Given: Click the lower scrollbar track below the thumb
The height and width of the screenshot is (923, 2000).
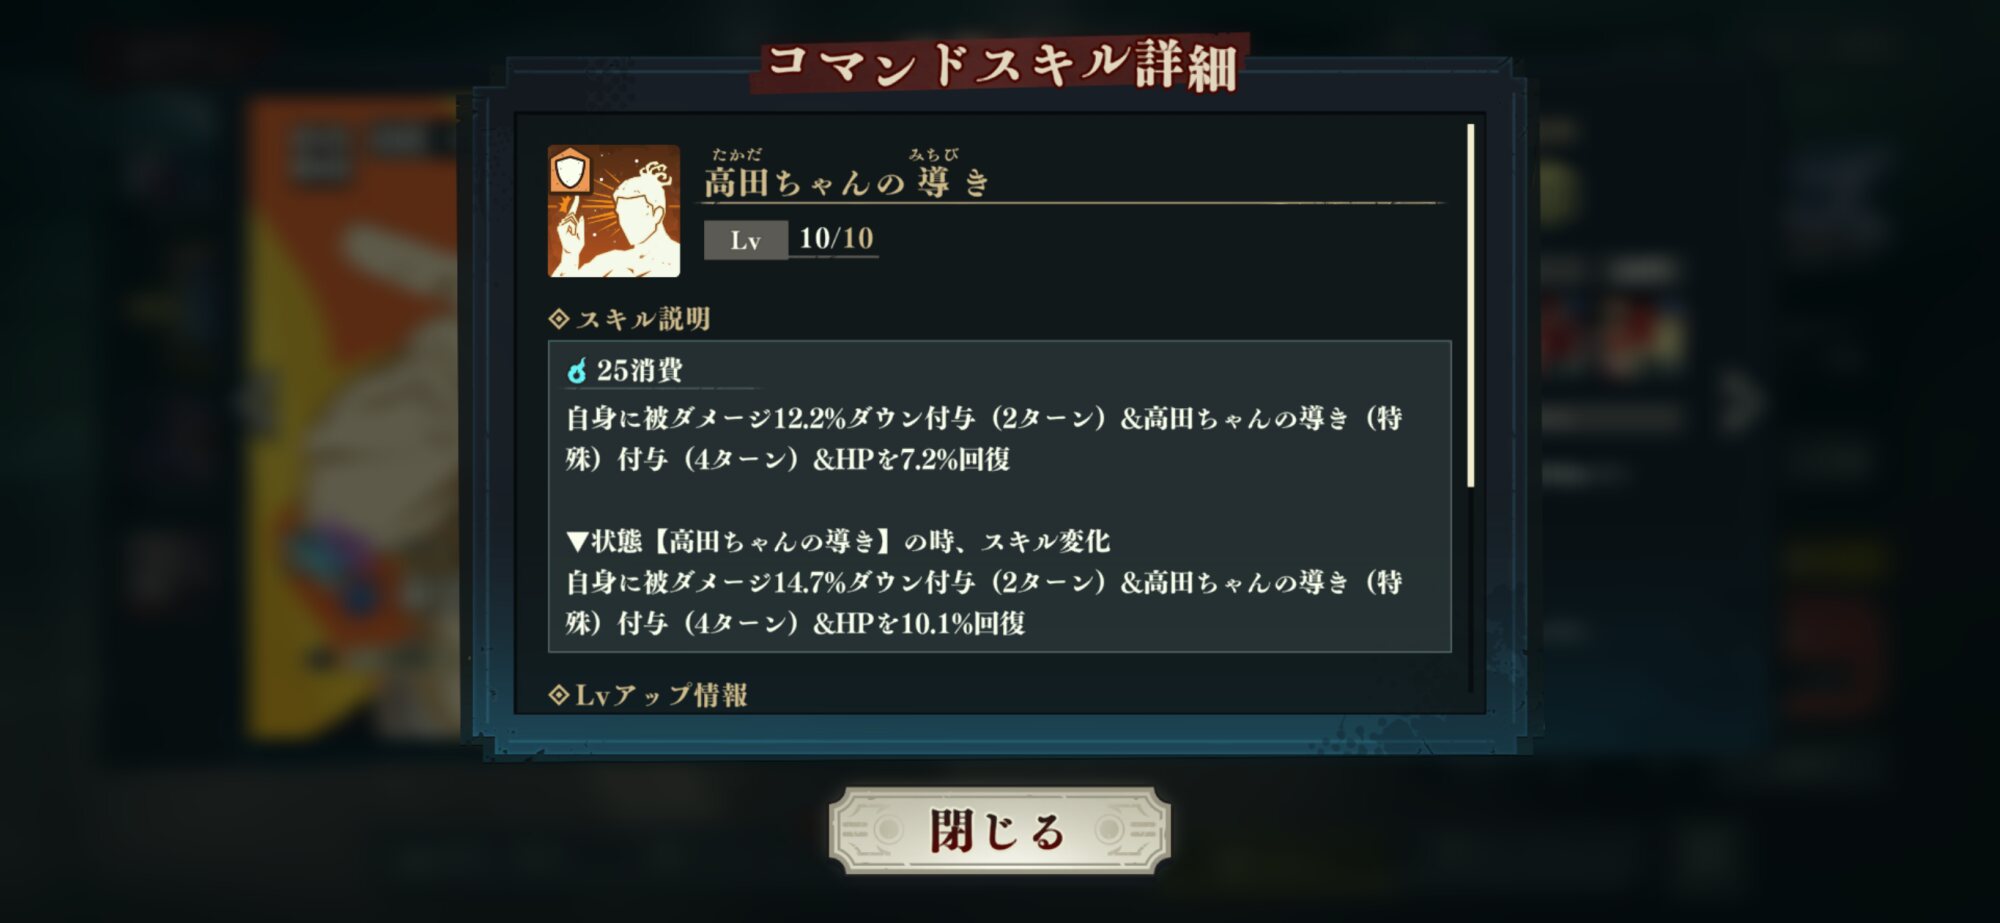Looking at the screenshot, I should coord(1470,590).
